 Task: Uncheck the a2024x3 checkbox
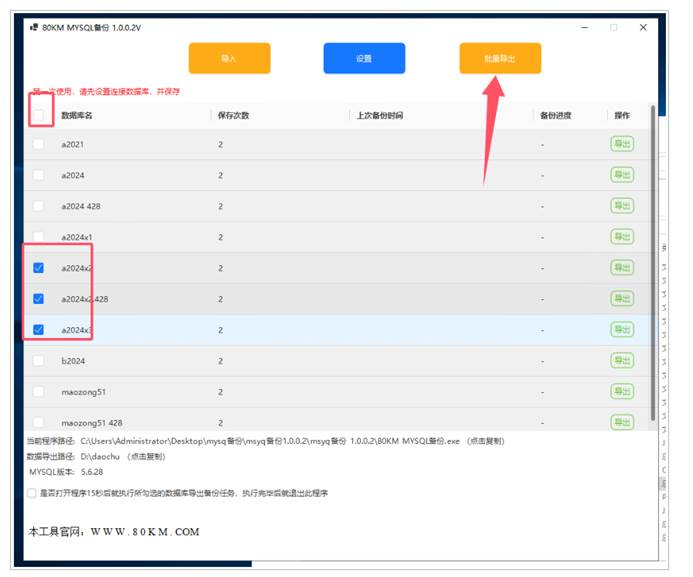[x=39, y=330]
